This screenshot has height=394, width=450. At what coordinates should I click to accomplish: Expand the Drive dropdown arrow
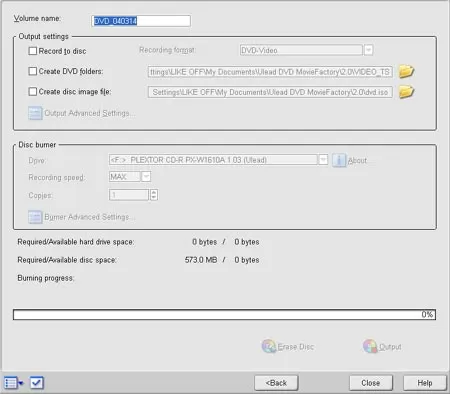click(x=323, y=160)
